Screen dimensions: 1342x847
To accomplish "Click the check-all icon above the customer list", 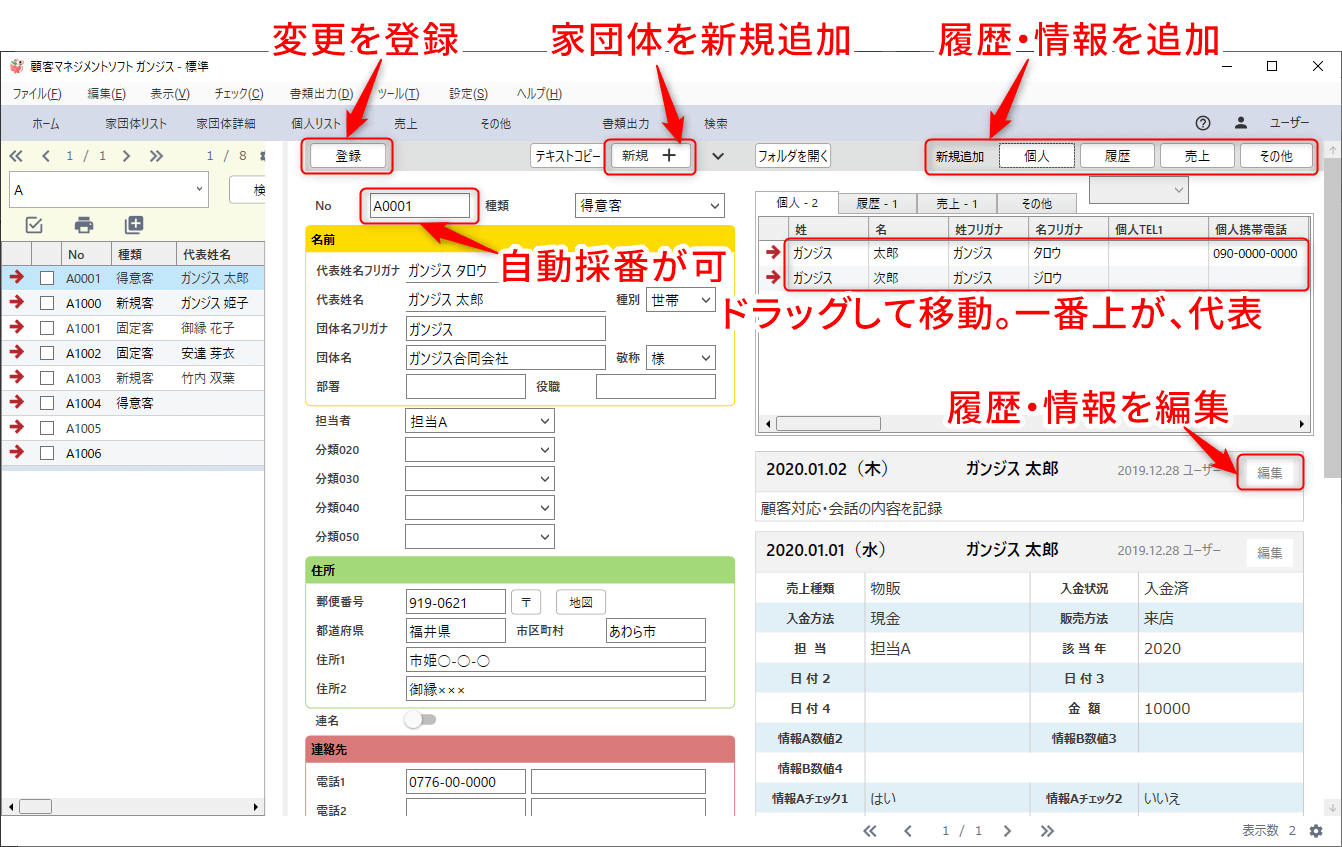I will point(34,225).
